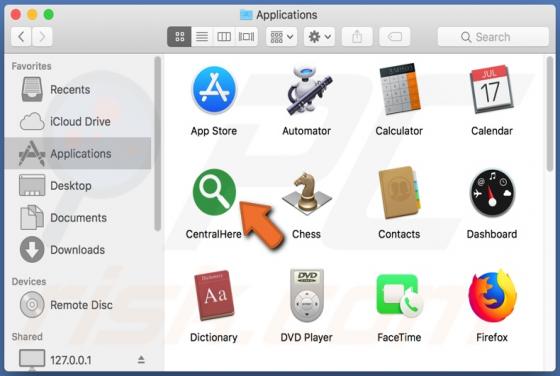Open Downloads in the sidebar
The height and width of the screenshot is (376, 560).
78,250
